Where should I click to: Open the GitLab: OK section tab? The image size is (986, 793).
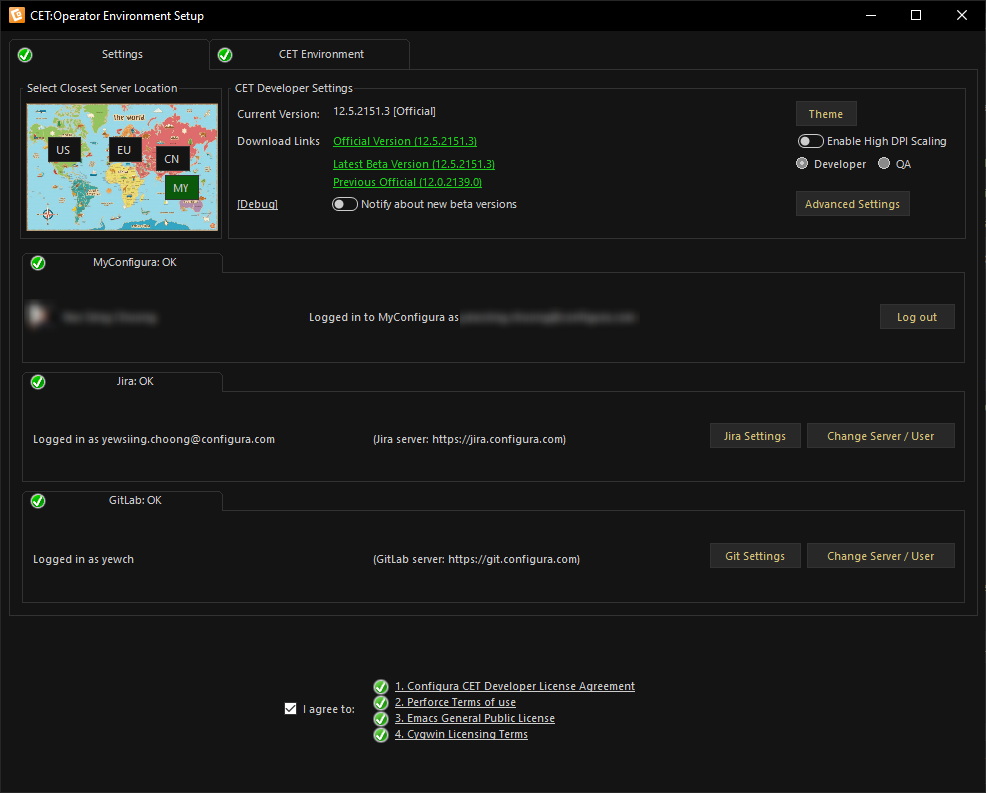point(122,501)
